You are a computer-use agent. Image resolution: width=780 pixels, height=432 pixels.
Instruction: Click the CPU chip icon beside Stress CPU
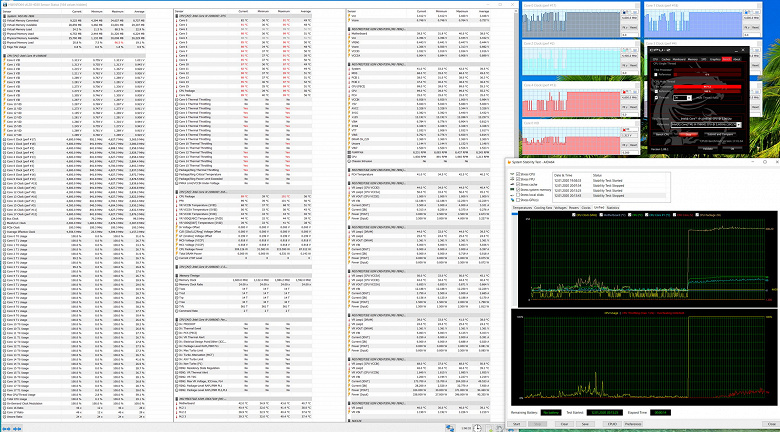coord(513,173)
